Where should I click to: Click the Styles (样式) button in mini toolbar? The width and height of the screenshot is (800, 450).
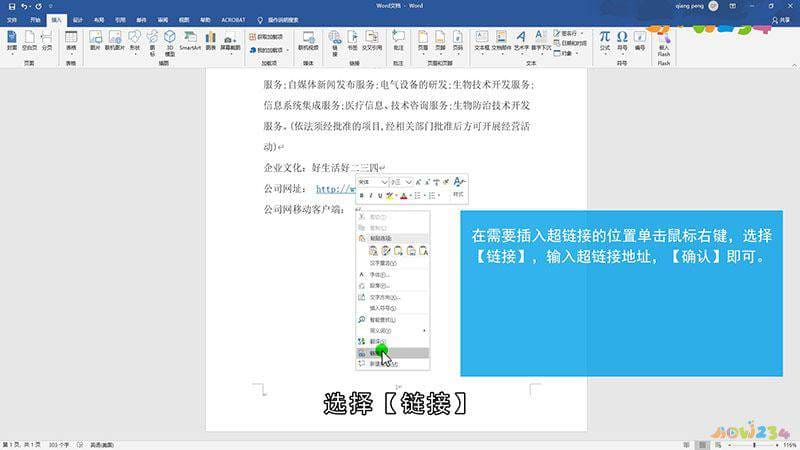tap(458, 187)
